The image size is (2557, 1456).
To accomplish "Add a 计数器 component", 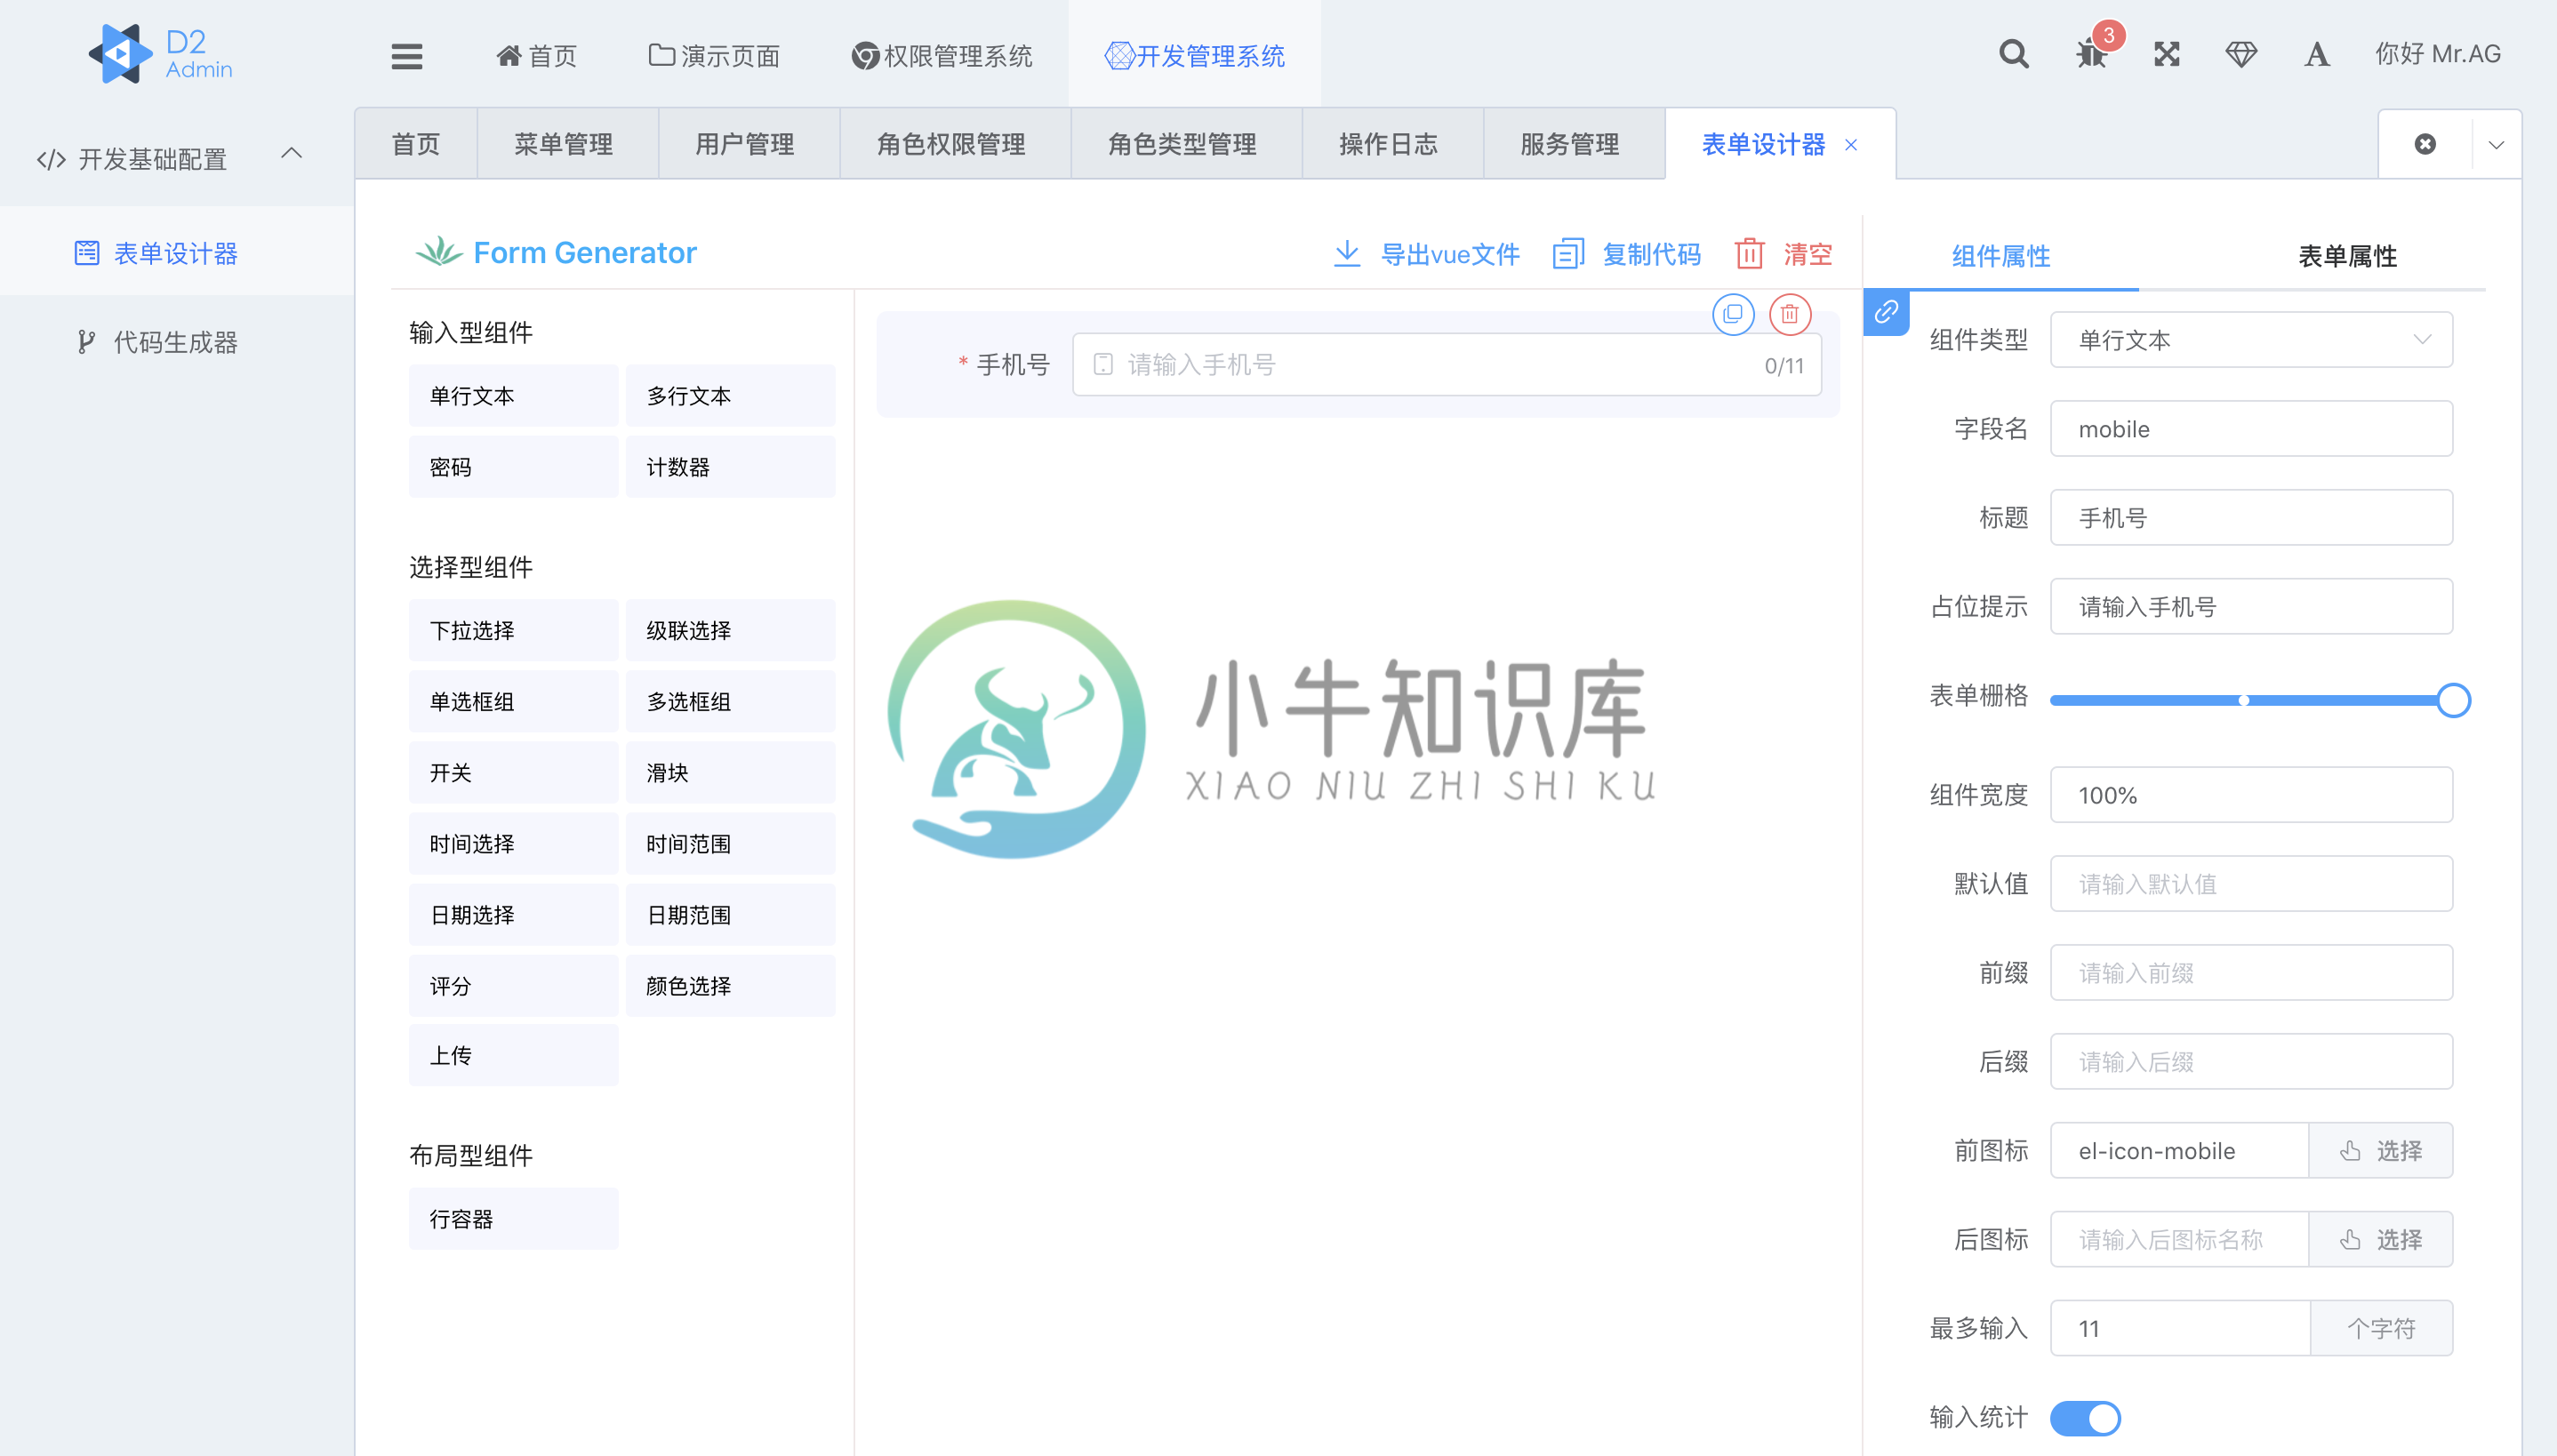I will pos(730,467).
